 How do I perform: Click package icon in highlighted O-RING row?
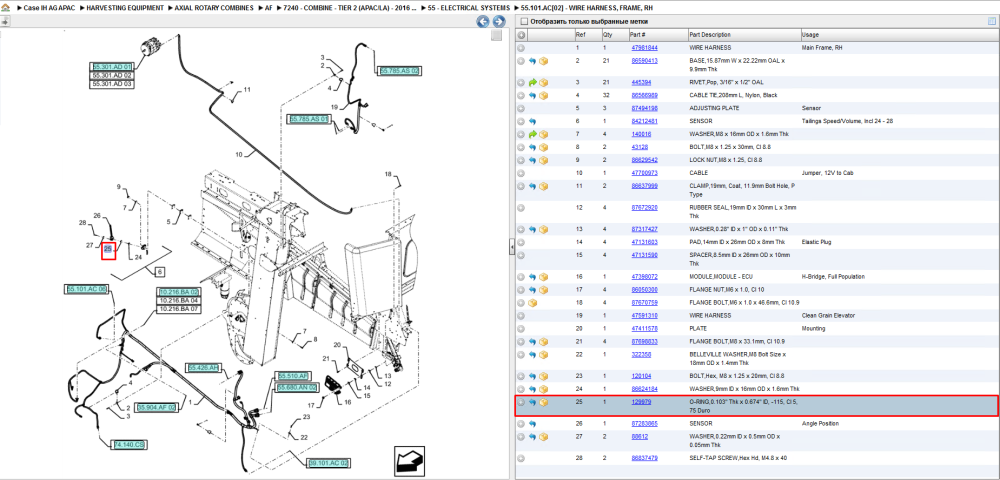pos(544,402)
